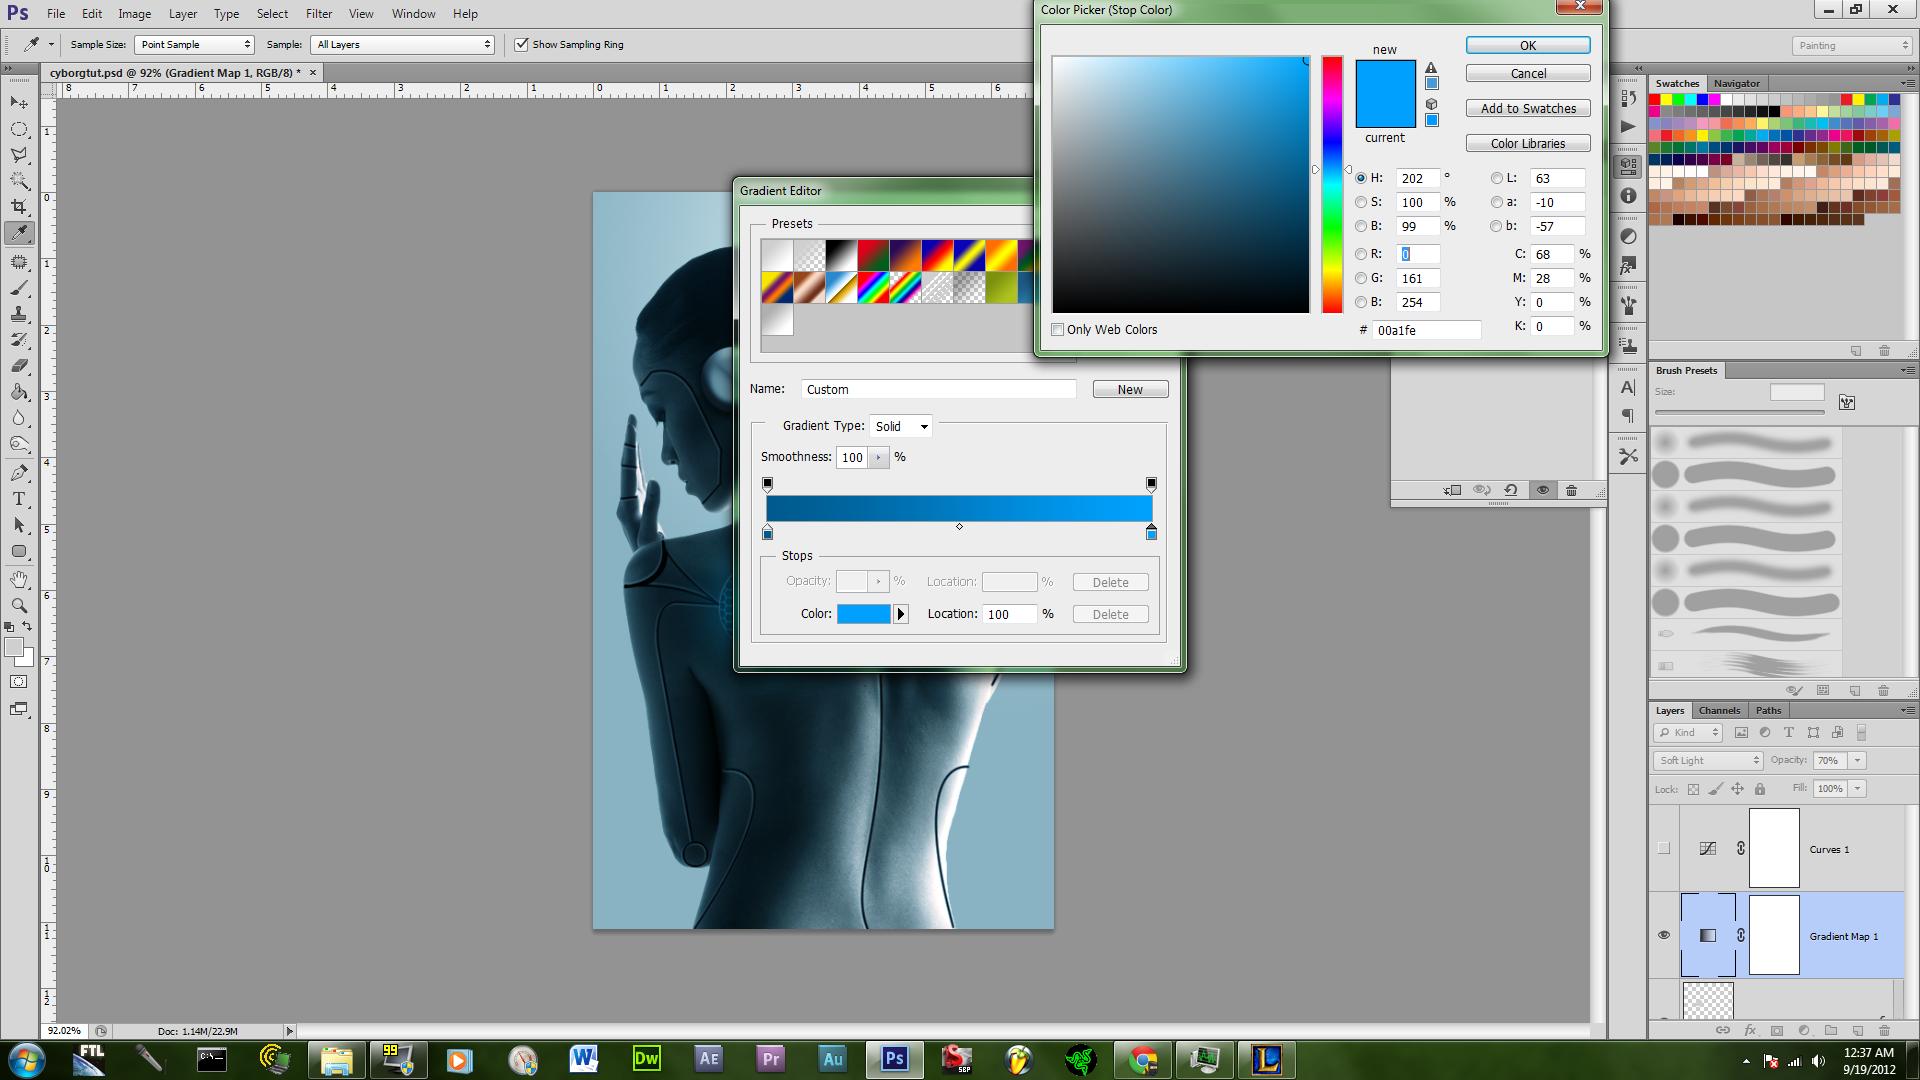Image resolution: width=1920 pixels, height=1080 pixels.
Task: Open the Soft Light blend mode dropdown
Action: (1707, 760)
